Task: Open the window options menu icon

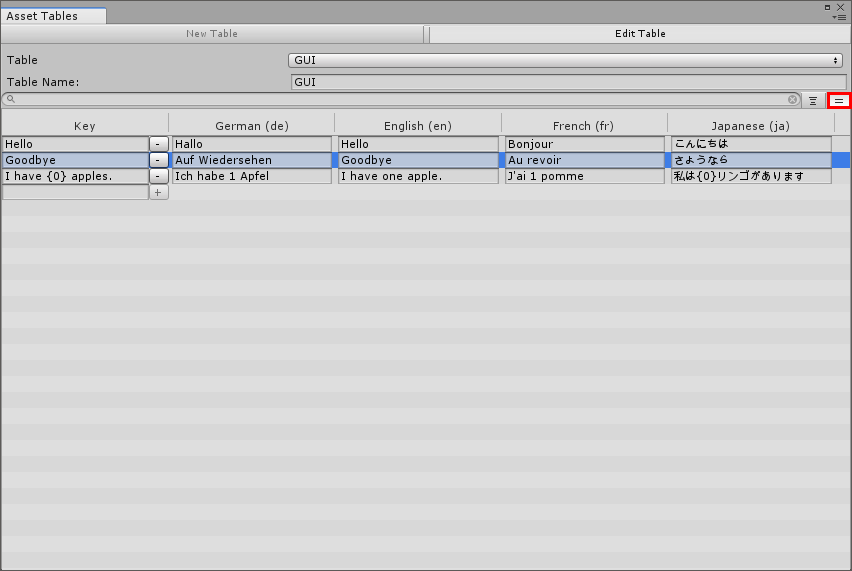Action: click(839, 17)
